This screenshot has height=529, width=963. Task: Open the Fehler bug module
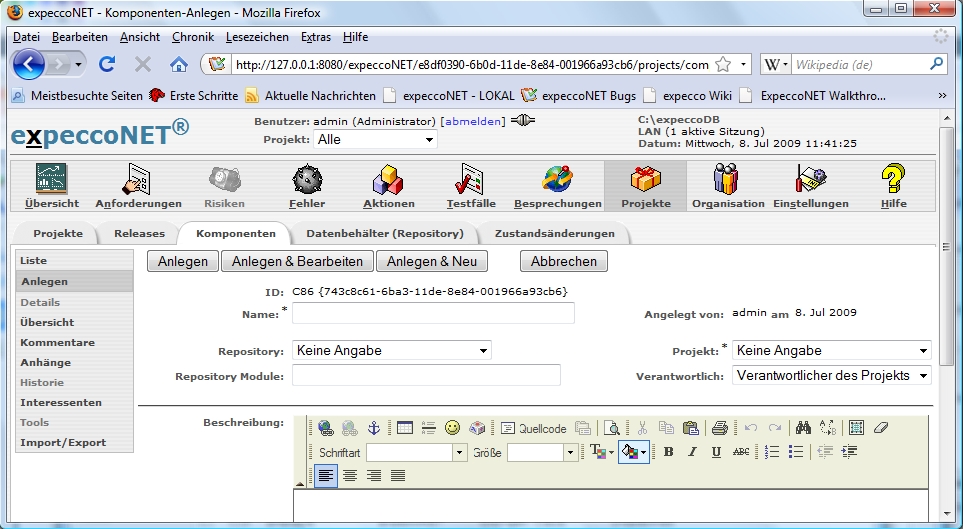click(307, 186)
